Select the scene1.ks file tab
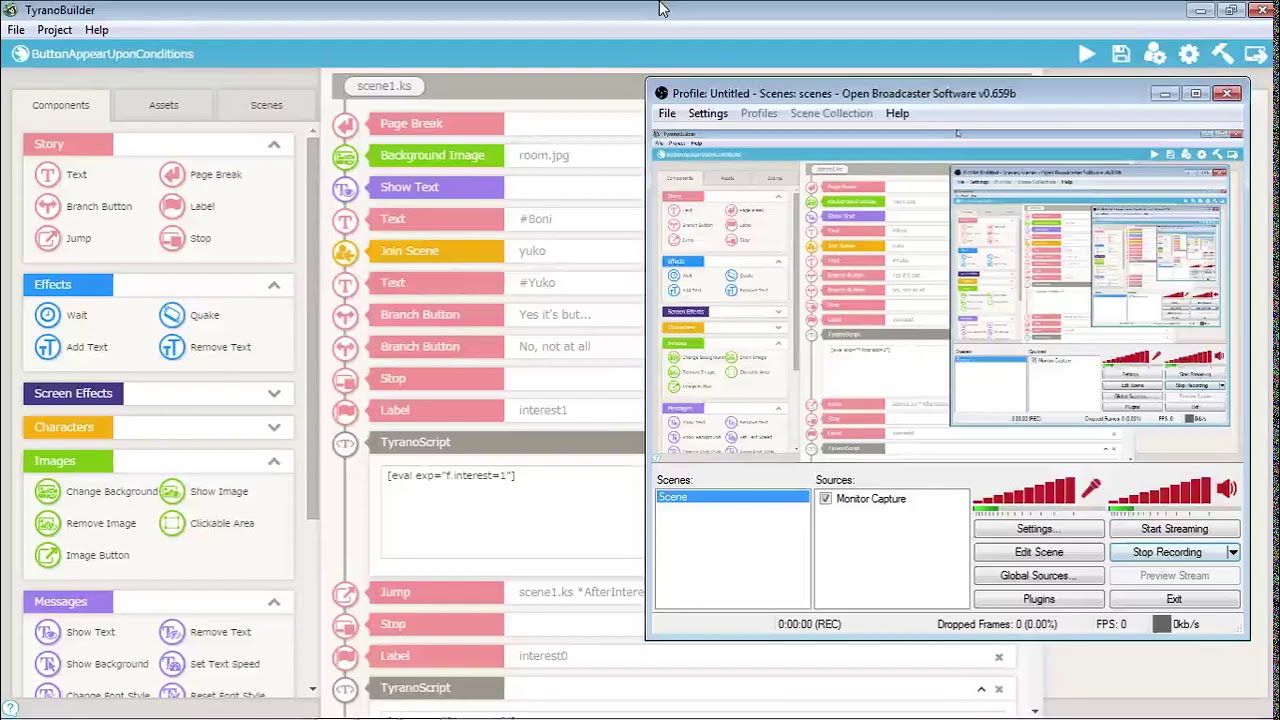 385,86
